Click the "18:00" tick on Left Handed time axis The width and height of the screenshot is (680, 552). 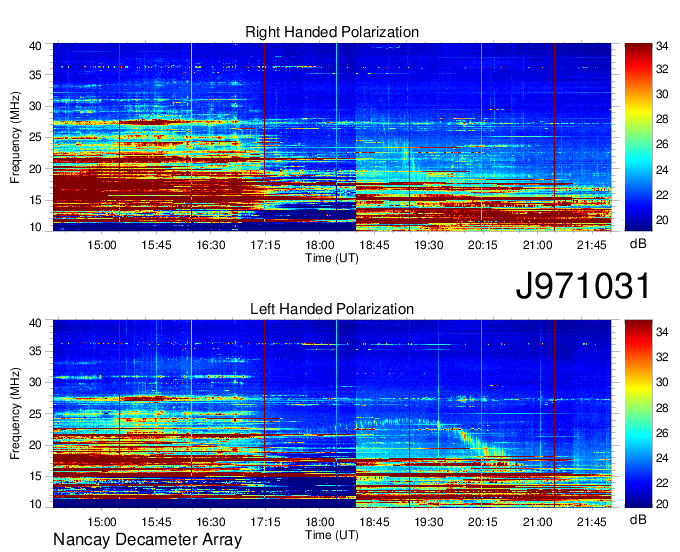click(320, 522)
